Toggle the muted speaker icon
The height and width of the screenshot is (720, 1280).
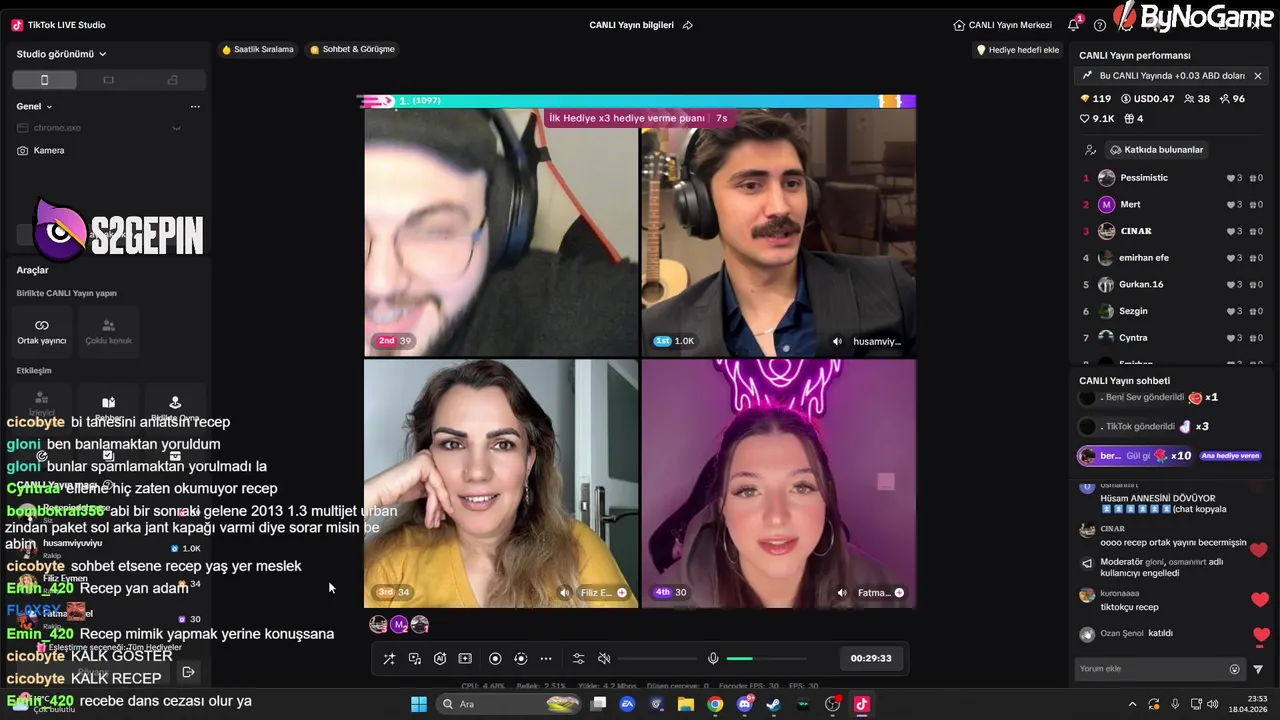click(x=604, y=659)
